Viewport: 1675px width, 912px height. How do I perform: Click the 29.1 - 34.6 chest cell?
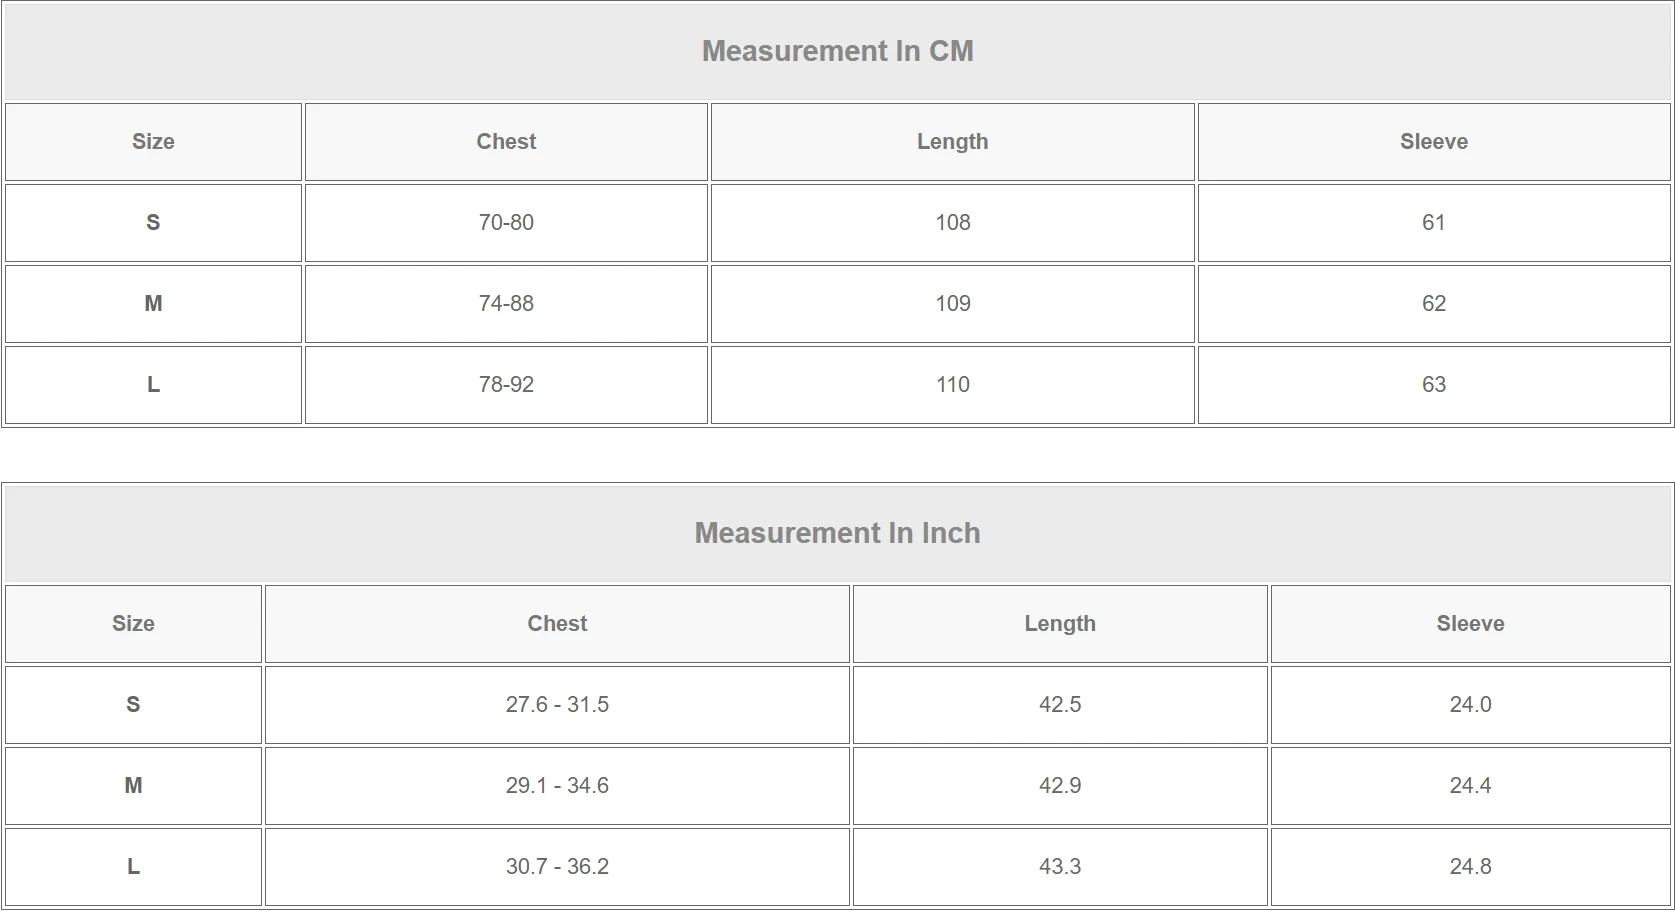pos(557,786)
